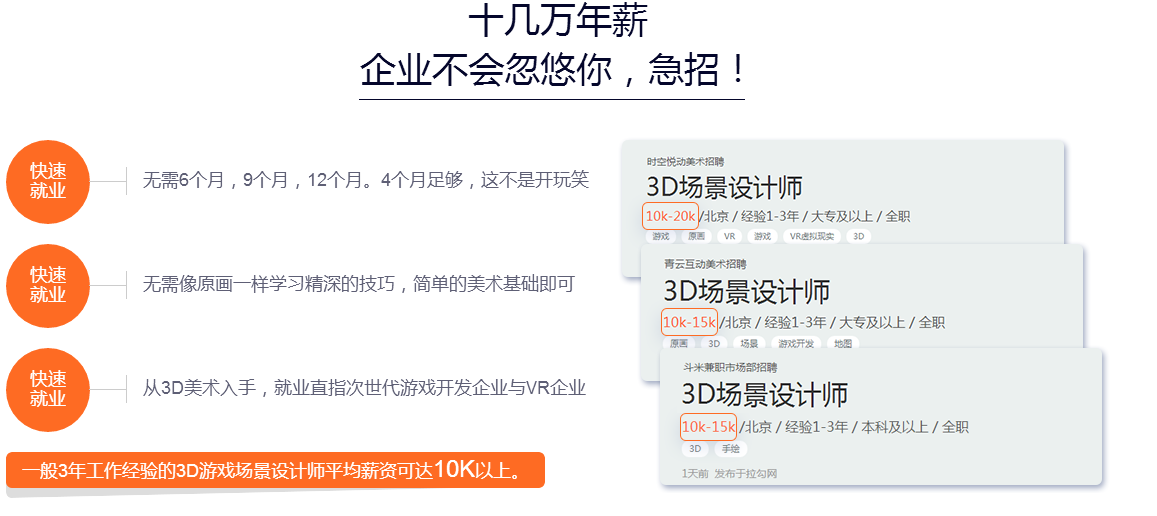Open the 3D场景设计师 title in 时空悦动 card
This screenshot has height=516, width=1157.
(724, 187)
